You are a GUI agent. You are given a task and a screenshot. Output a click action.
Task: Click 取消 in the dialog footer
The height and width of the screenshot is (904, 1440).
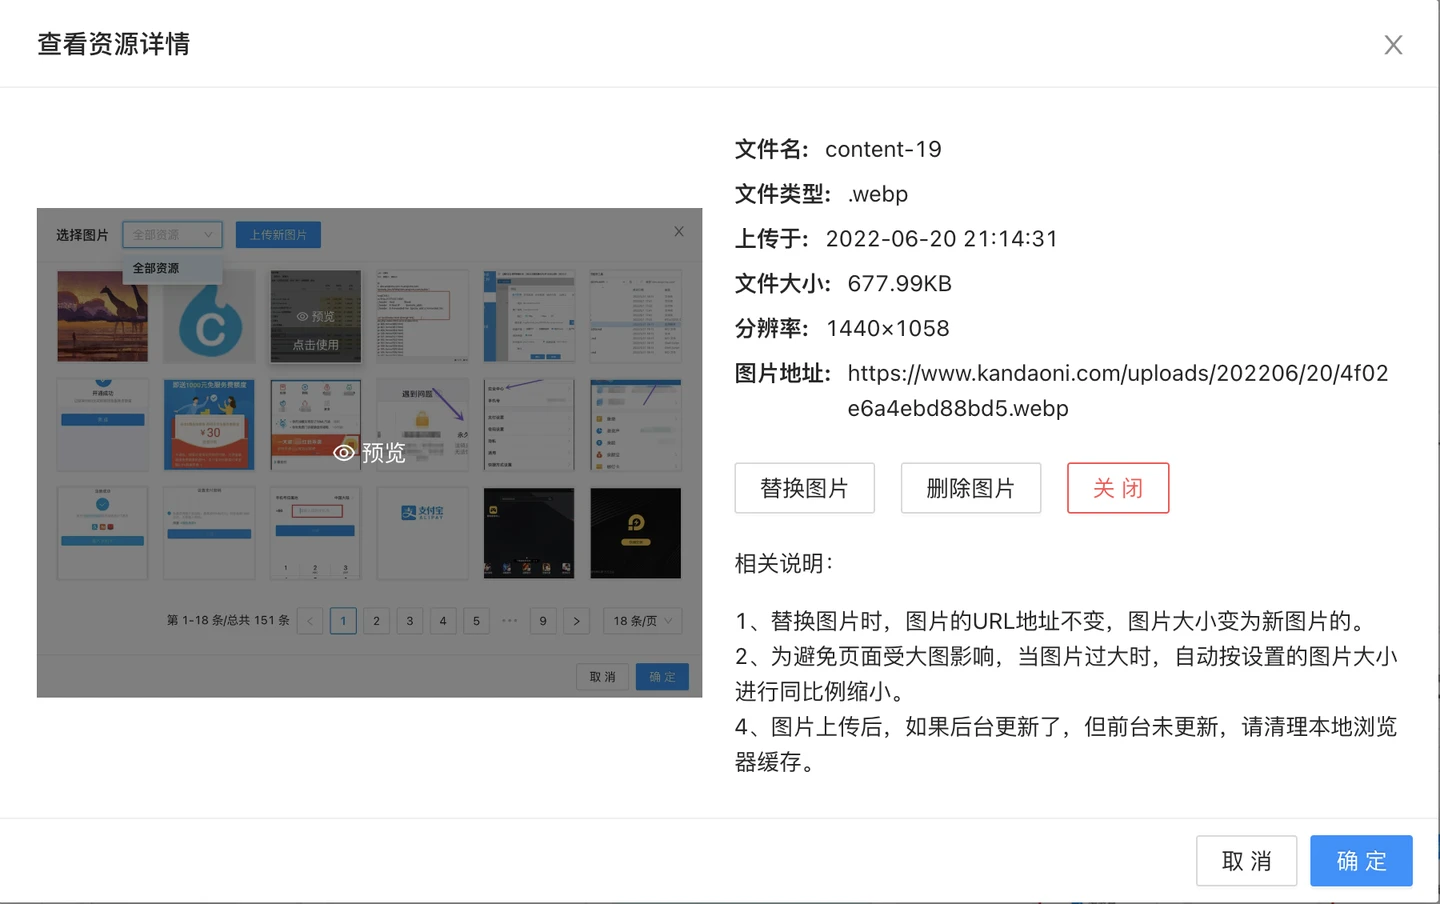click(1246, 861)
